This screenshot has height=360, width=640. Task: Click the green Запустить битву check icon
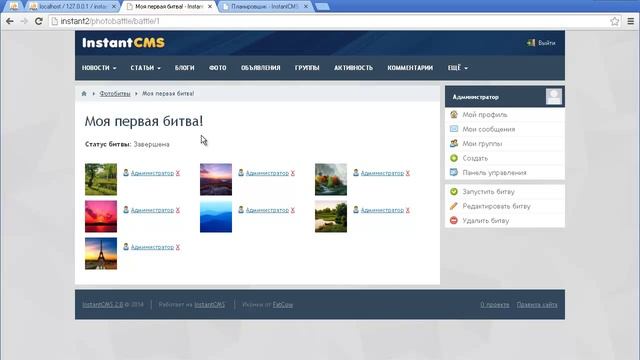(x=453, y=191)
